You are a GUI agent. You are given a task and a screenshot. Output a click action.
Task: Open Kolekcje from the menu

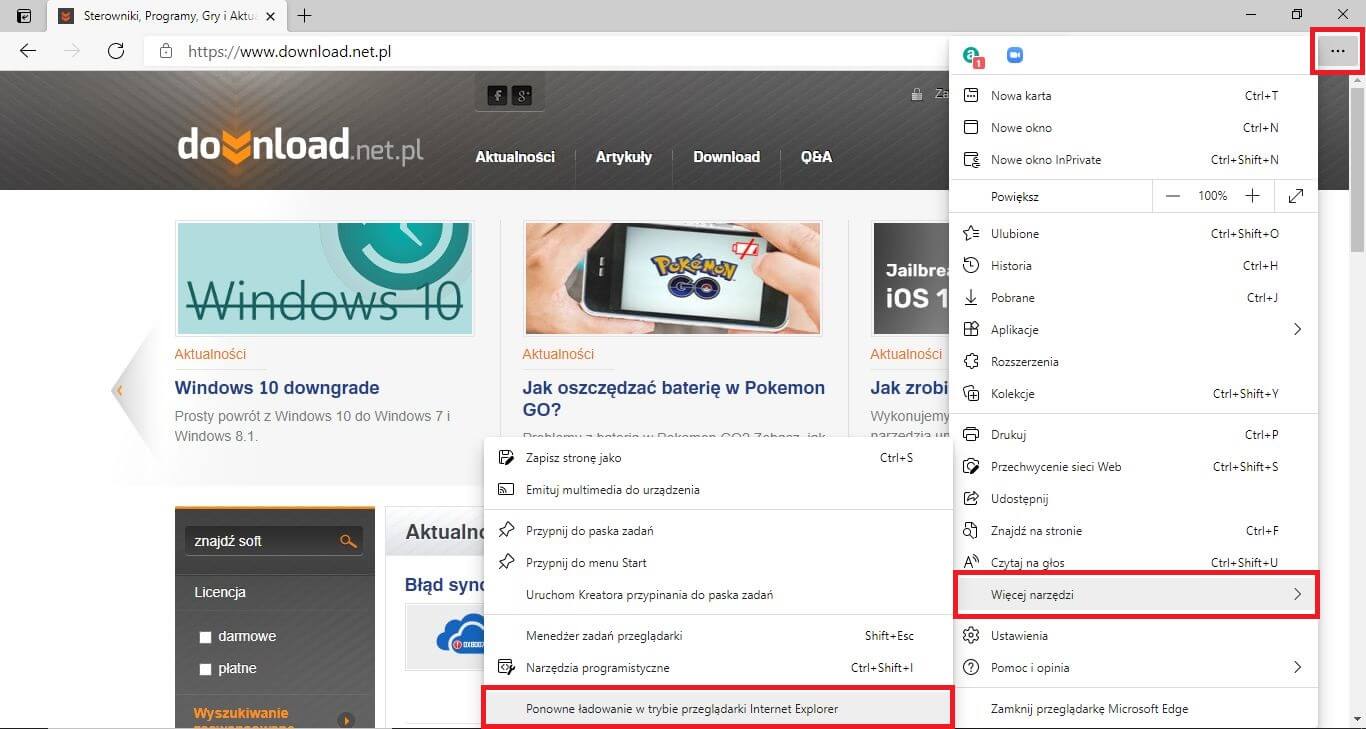1133,394
